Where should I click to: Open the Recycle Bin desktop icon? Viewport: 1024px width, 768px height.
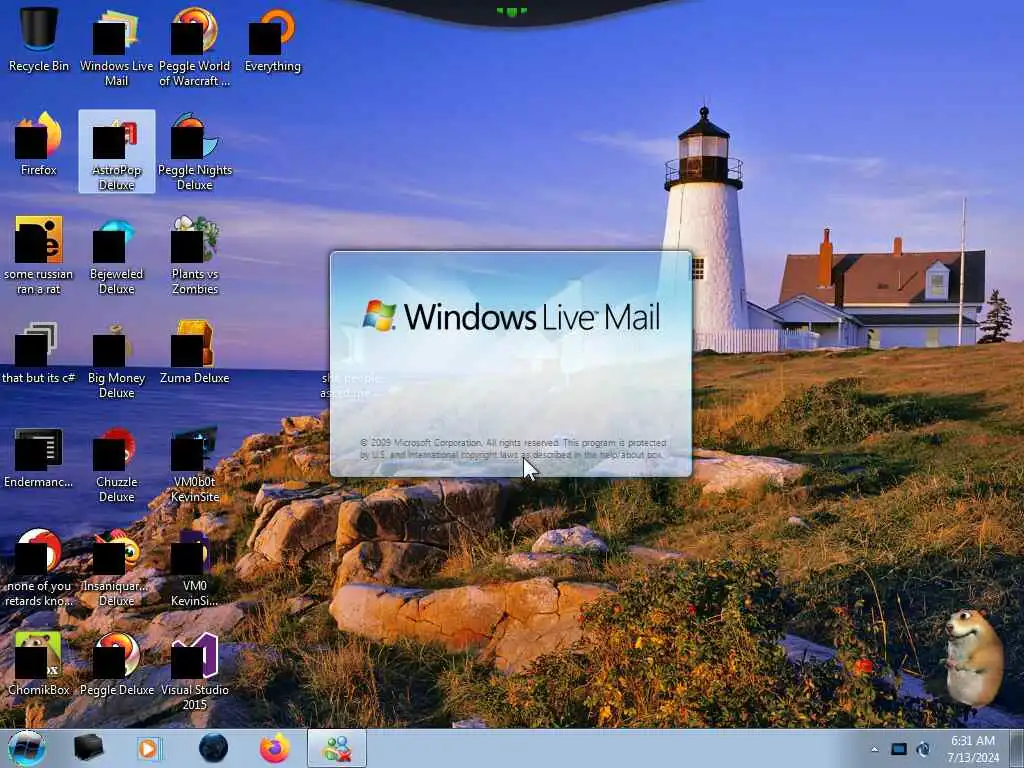click(x=39, y=39)
